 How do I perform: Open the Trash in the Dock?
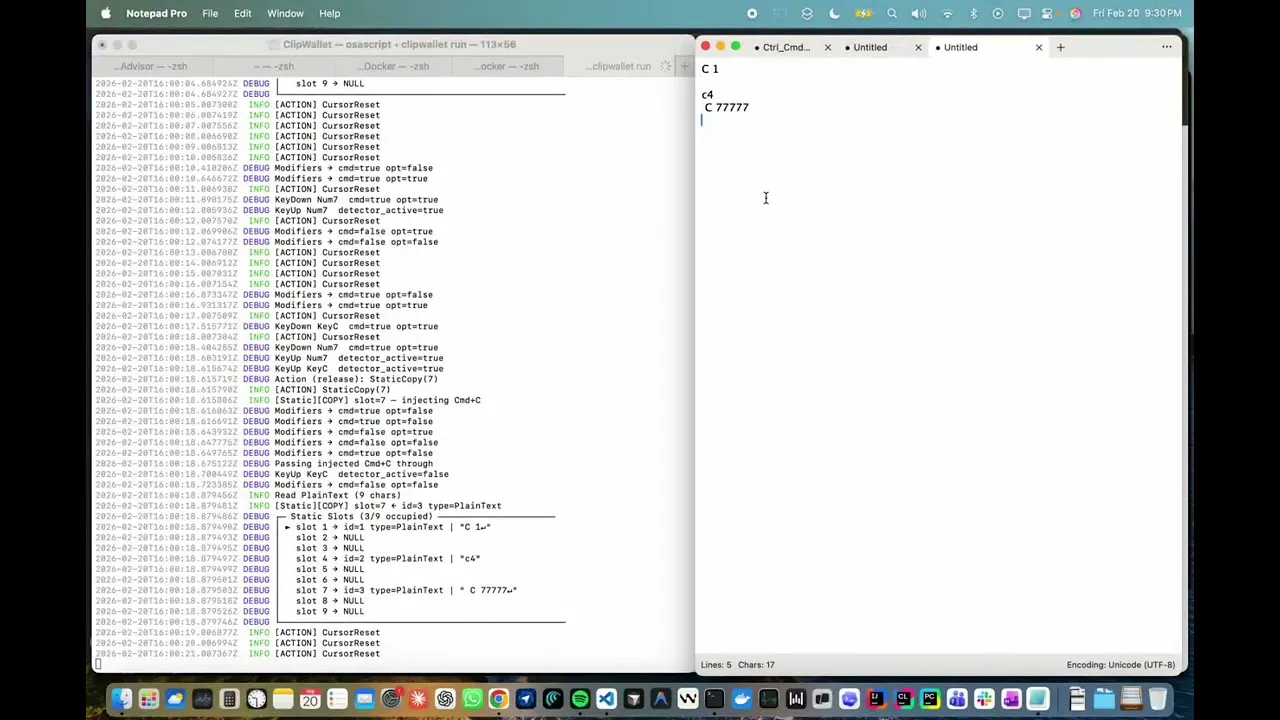[x=1158, y=699]
